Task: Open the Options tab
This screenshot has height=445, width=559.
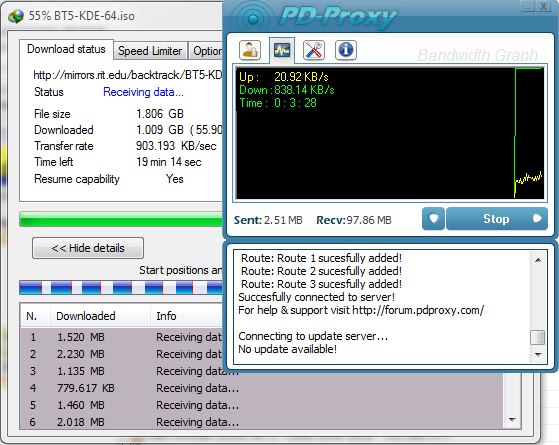Action: (206, 51)
